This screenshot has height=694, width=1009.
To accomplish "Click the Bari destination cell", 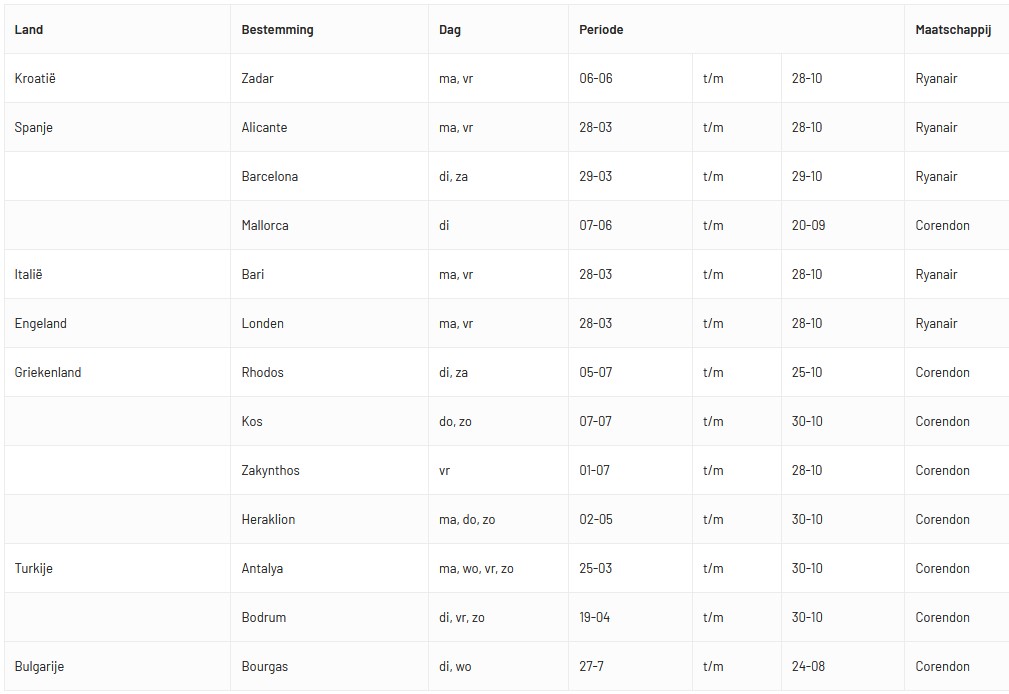I will coord(329,274).
